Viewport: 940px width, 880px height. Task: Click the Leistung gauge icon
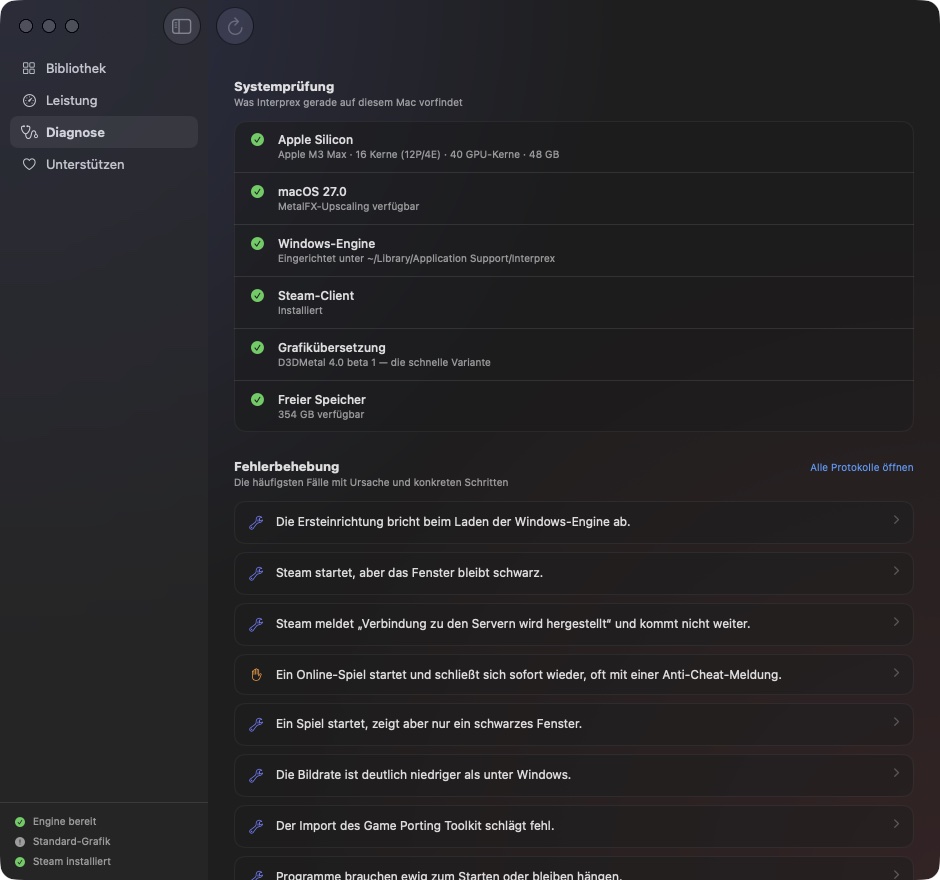[29, 101]
